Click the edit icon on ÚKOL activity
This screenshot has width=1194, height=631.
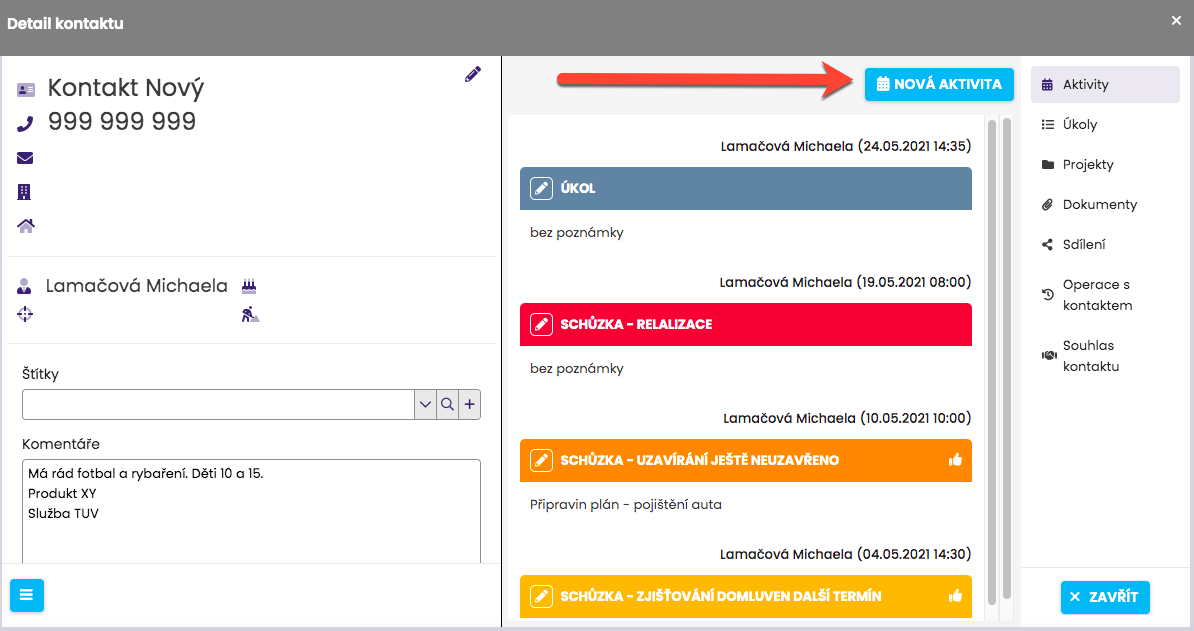coord(541,188)
